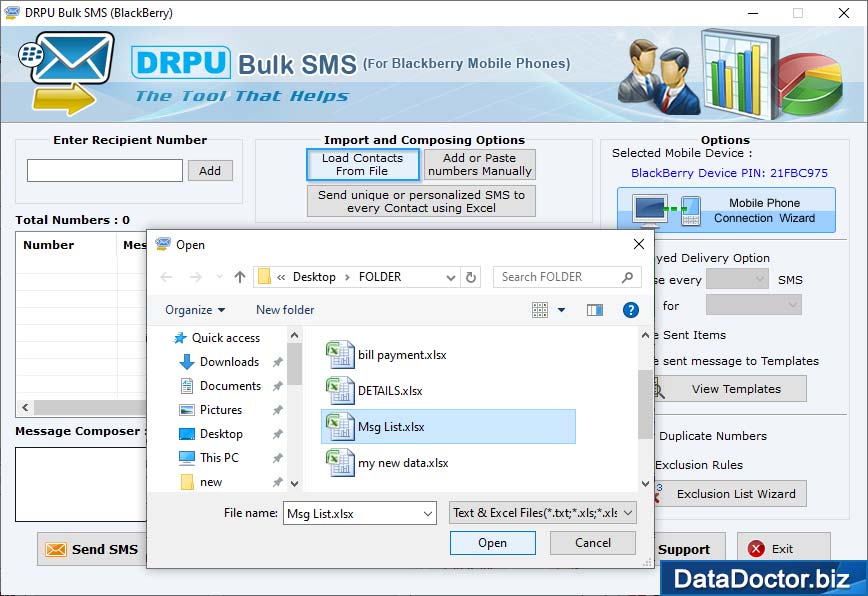Click the Exit button
The height and width of the screenshot is (596, 868).
click(783, 549)
